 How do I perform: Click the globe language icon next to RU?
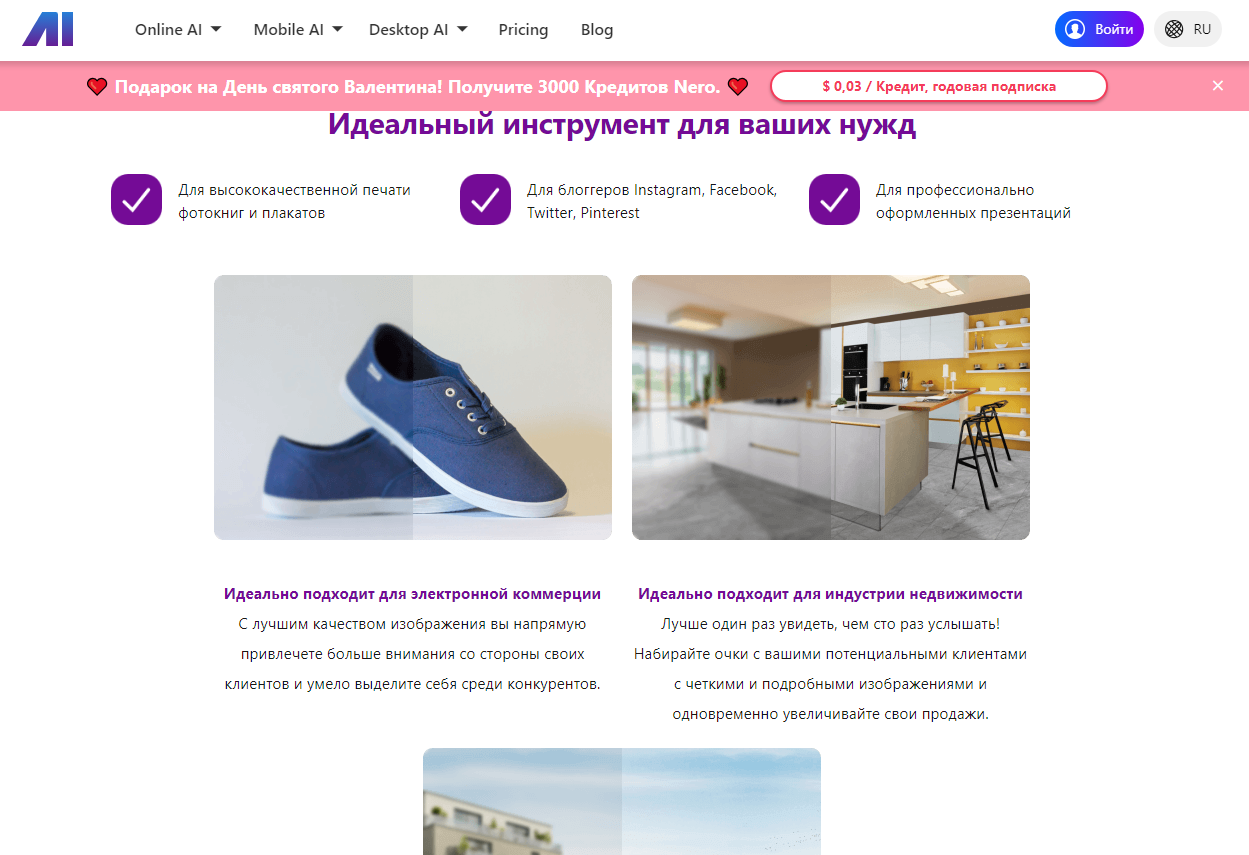tap(1174, 29)
